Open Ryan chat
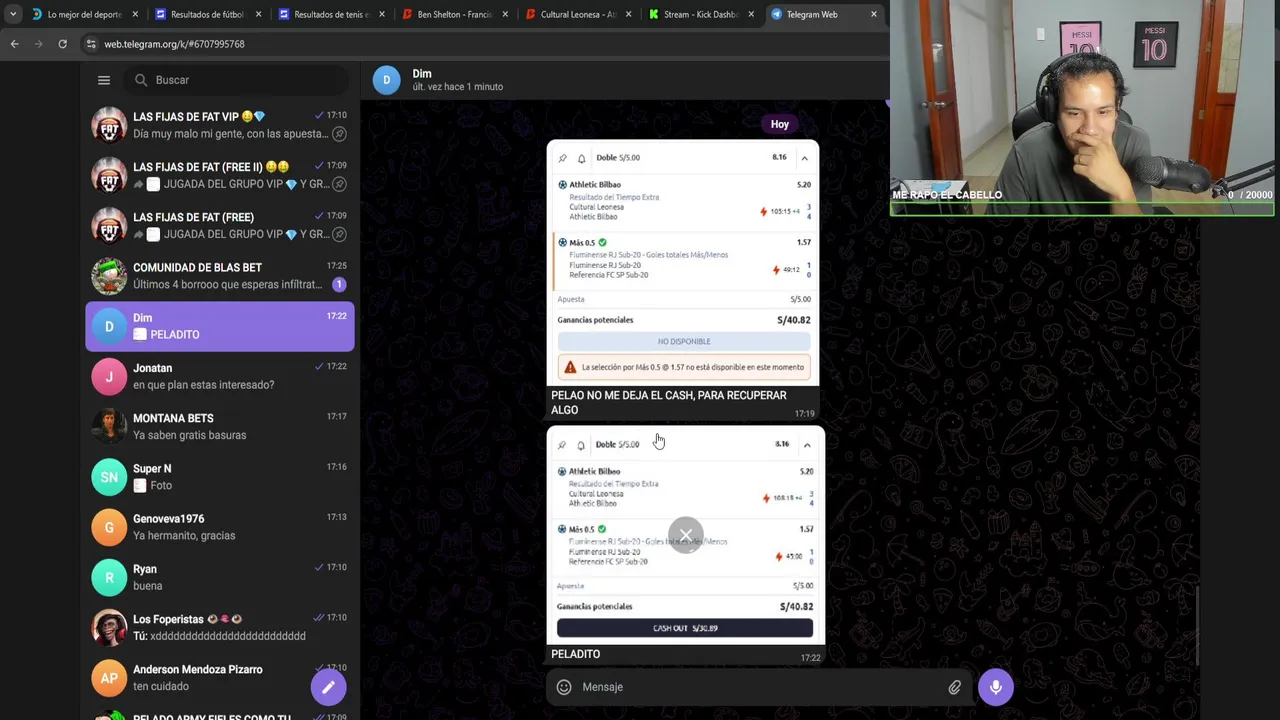Screen dimensions: 1280x720 [220, 577]
